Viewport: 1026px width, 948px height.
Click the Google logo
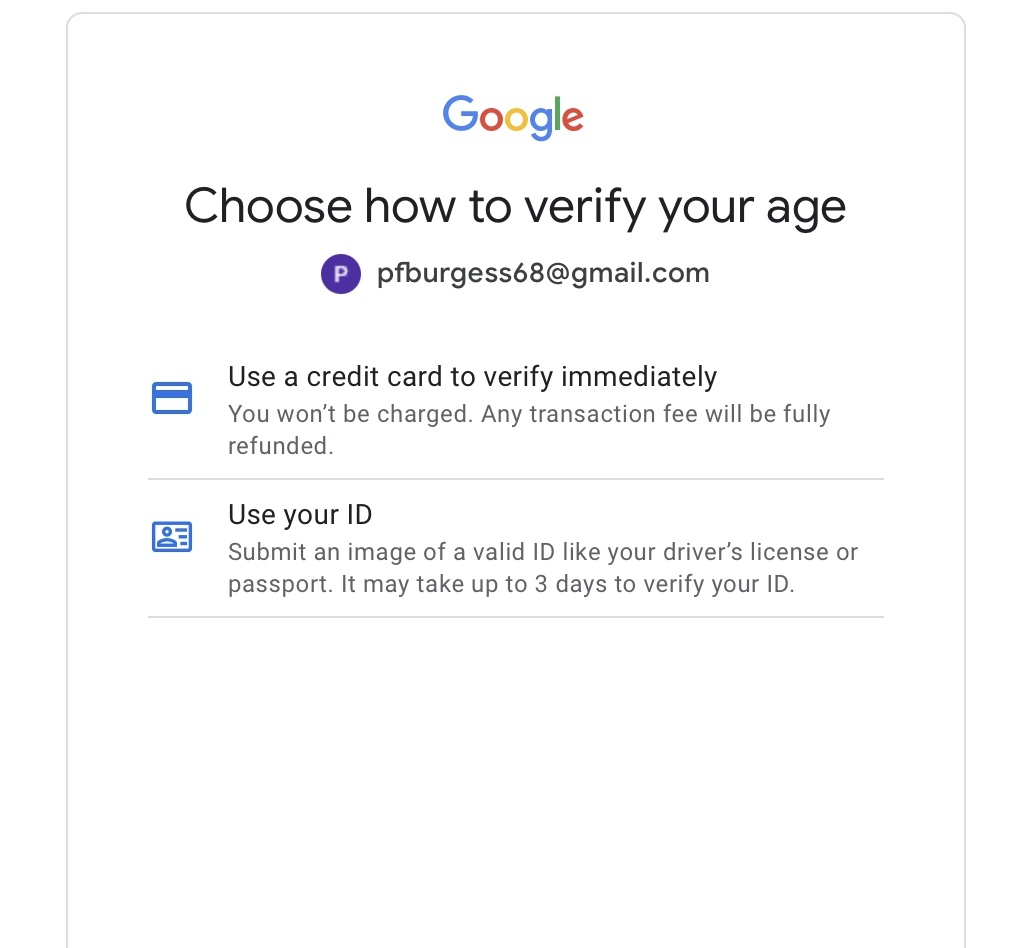[513, 118]
